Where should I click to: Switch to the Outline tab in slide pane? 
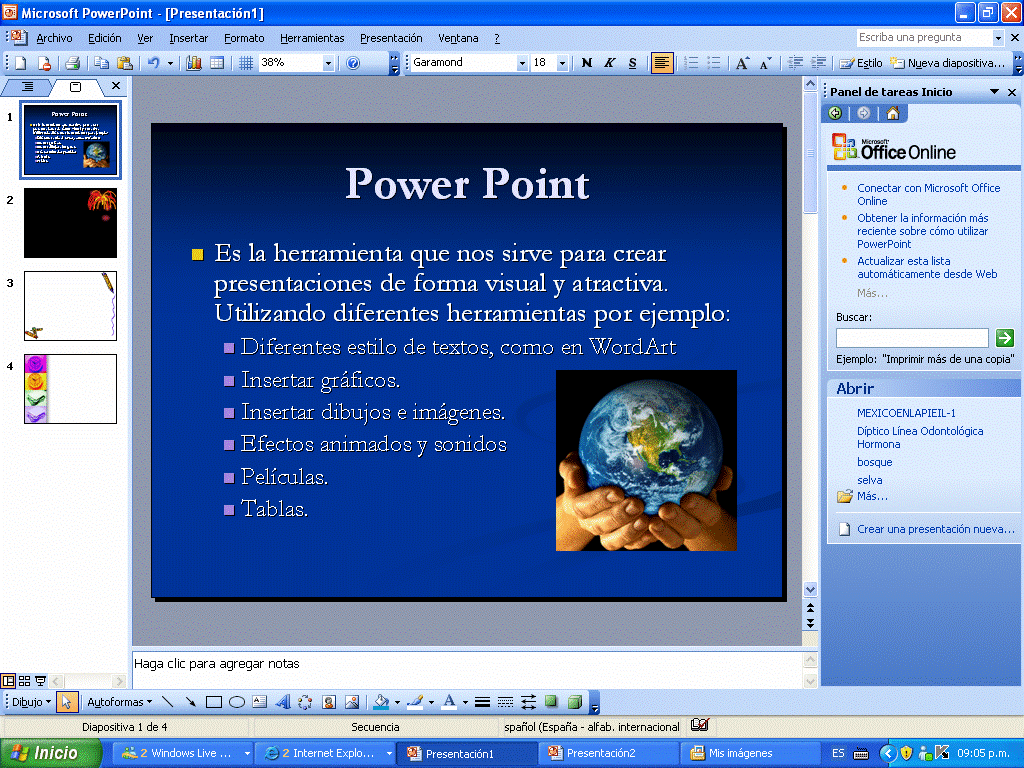[x=27, y=87]
